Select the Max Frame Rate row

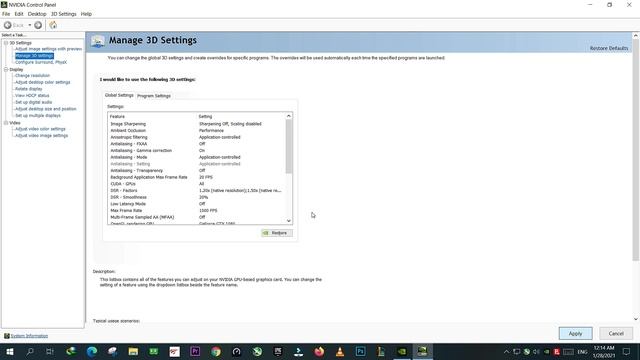click(x=197, y=211)
